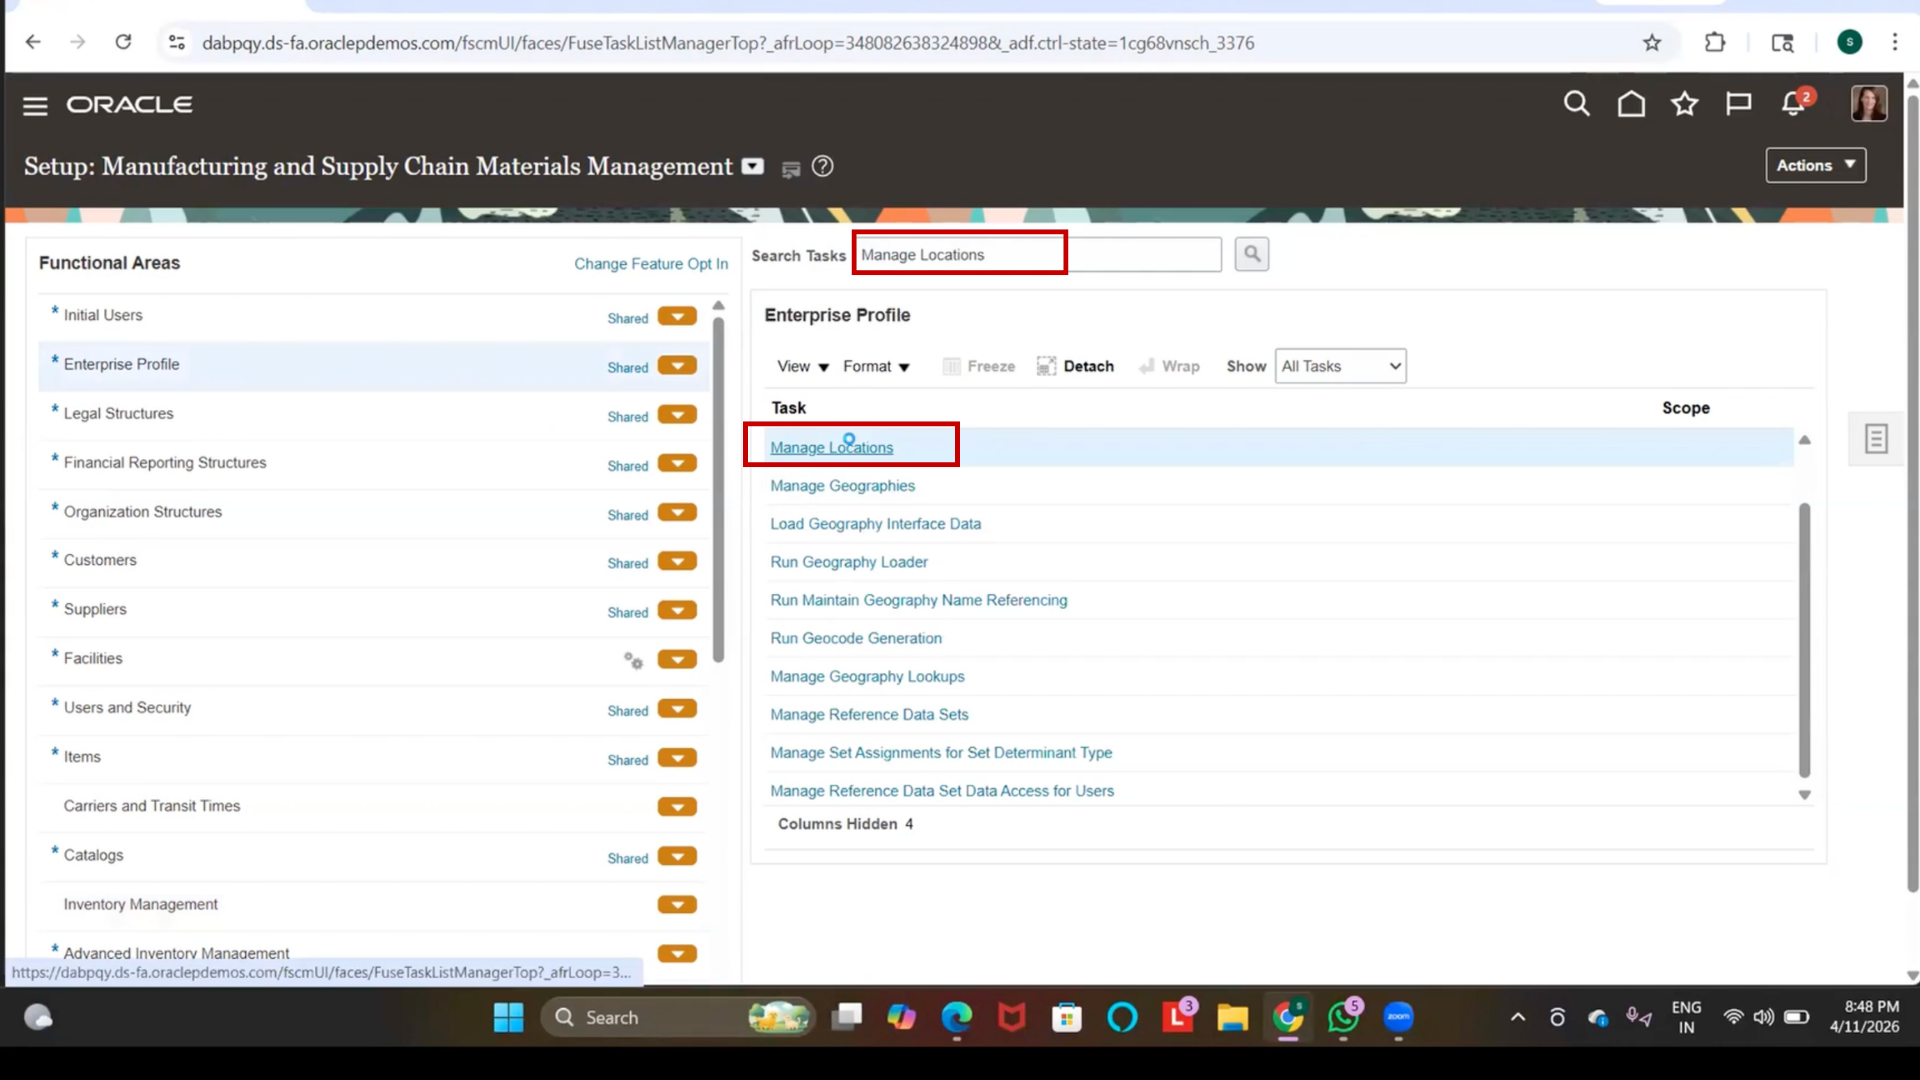The width and height of the screenshot is (1920, 1080).
Task: Show hidden system tray icons chevron
Action: pyautogui.click(x=1517, y=1017)
